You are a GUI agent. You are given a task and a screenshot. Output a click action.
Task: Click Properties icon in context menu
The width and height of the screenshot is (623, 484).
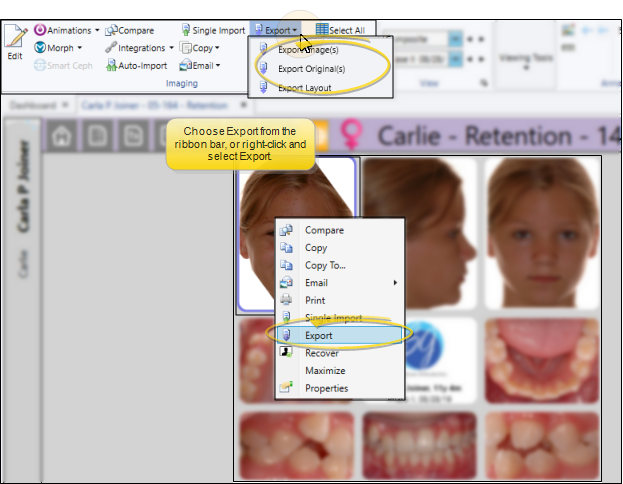click(x=286, y=388)
